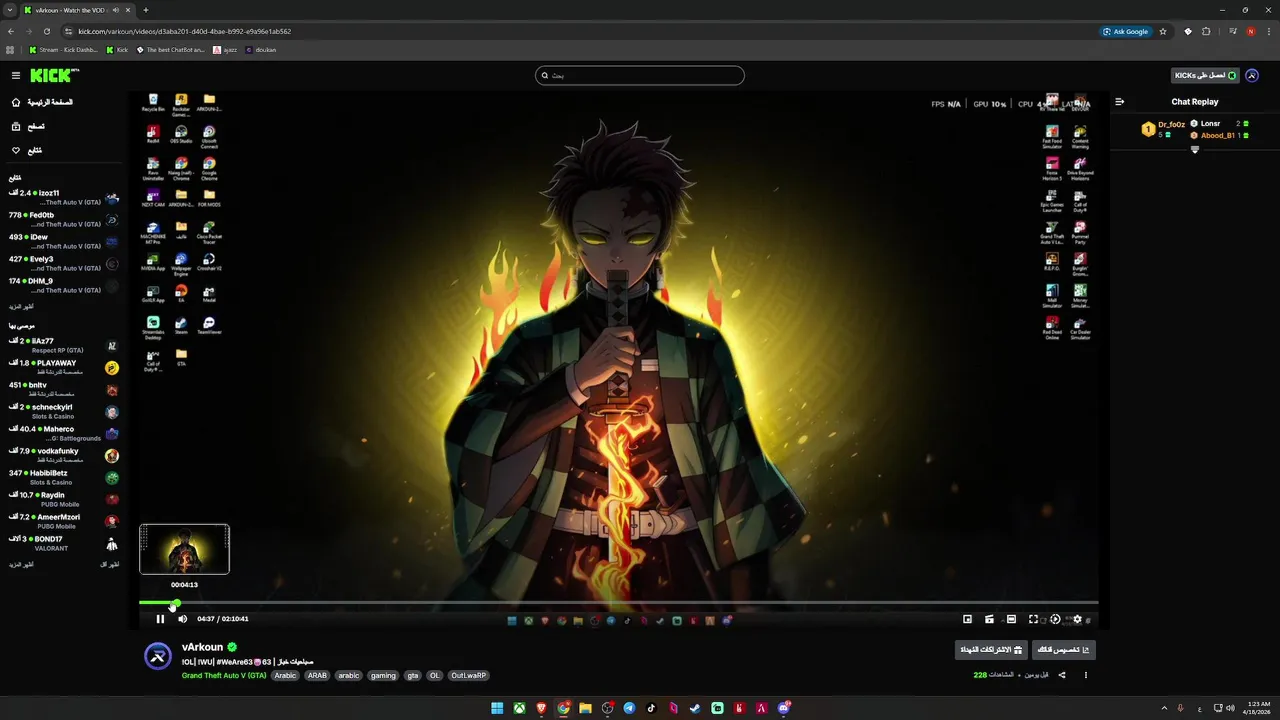Share this VOD
The image size is (1280, 720).
[x=1062, y=675]
